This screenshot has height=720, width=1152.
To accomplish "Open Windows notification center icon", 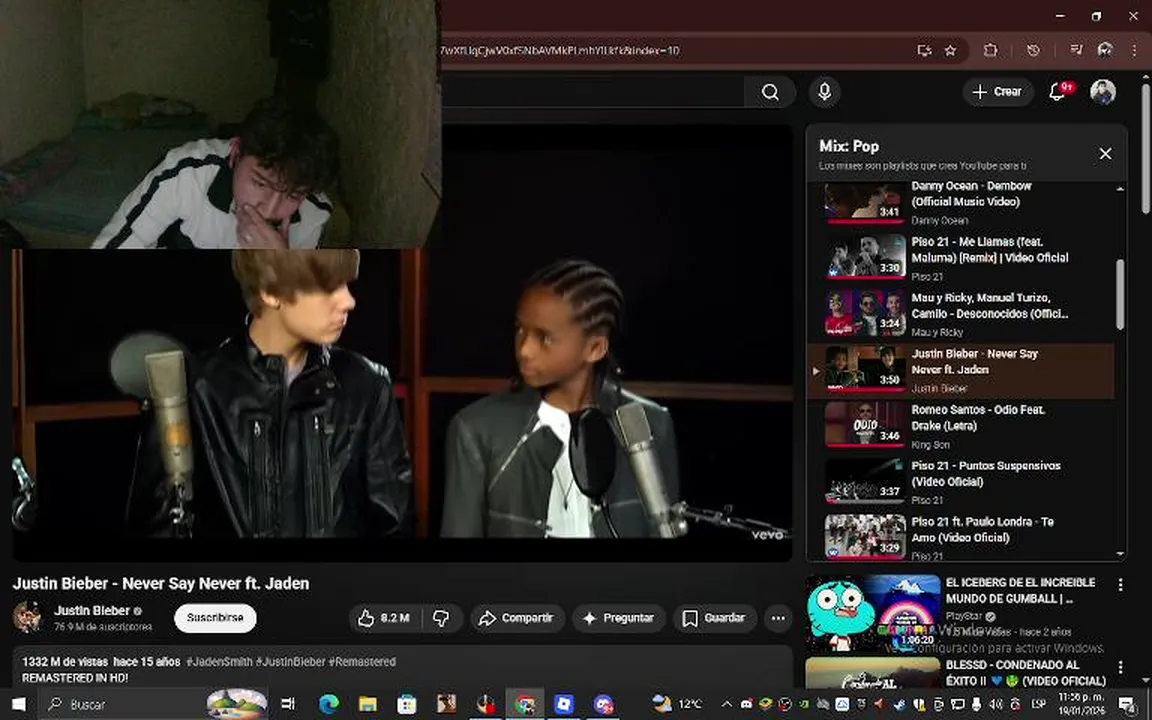I will (x=1126, y=704).
